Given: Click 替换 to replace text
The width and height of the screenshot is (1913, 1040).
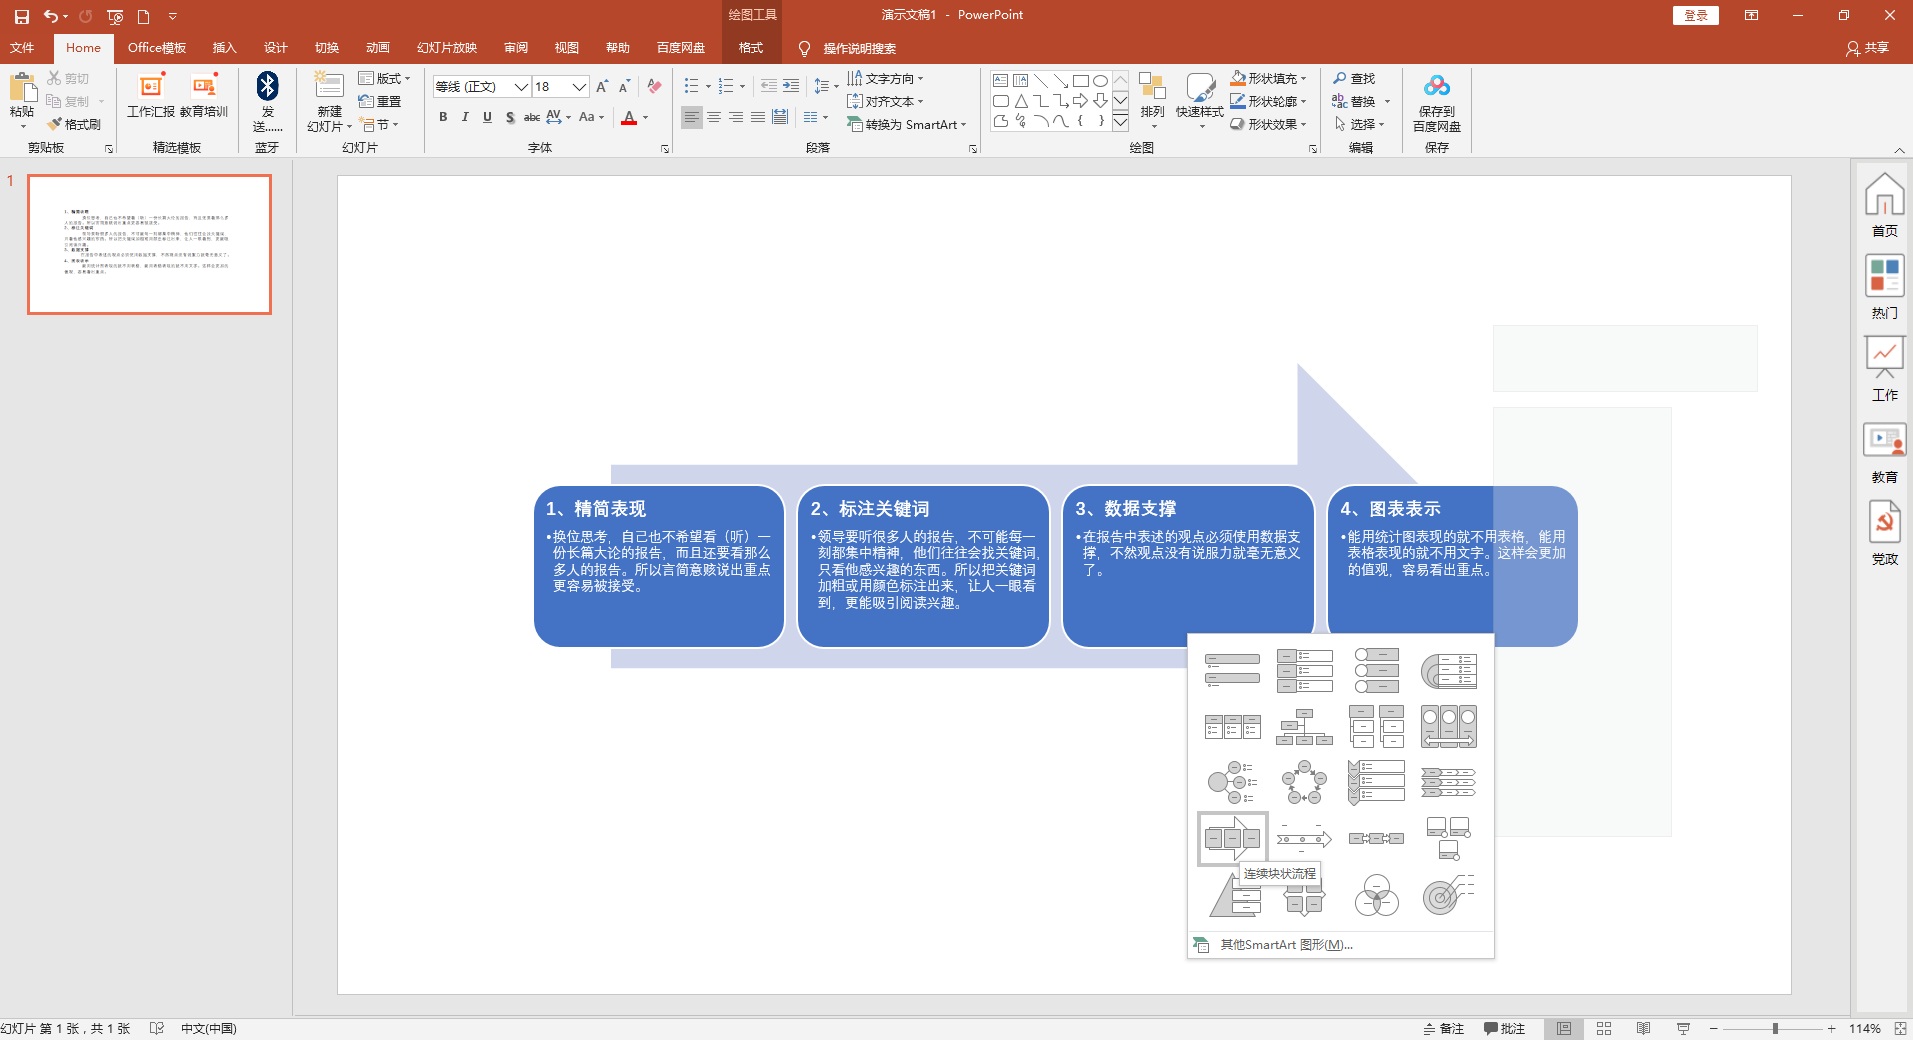Looking at the screenshot, I should [1354, 101].
